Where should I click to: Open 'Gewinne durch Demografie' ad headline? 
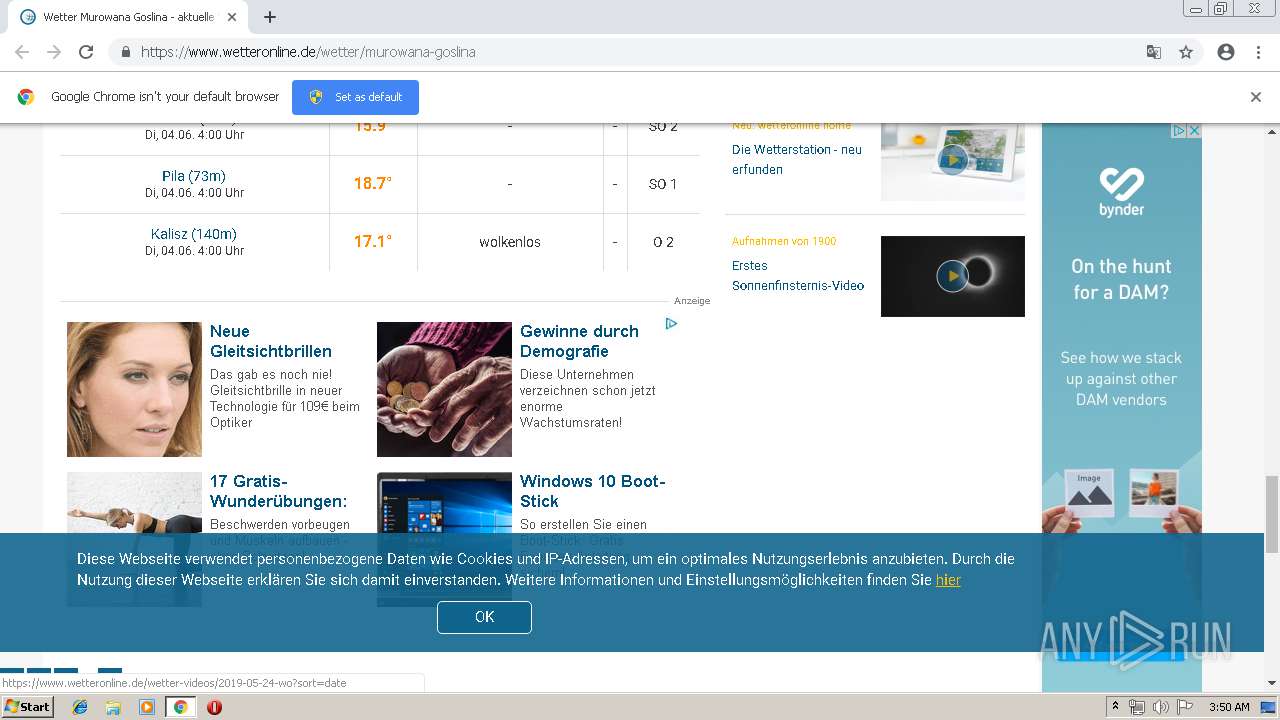[x=579, y=341]
